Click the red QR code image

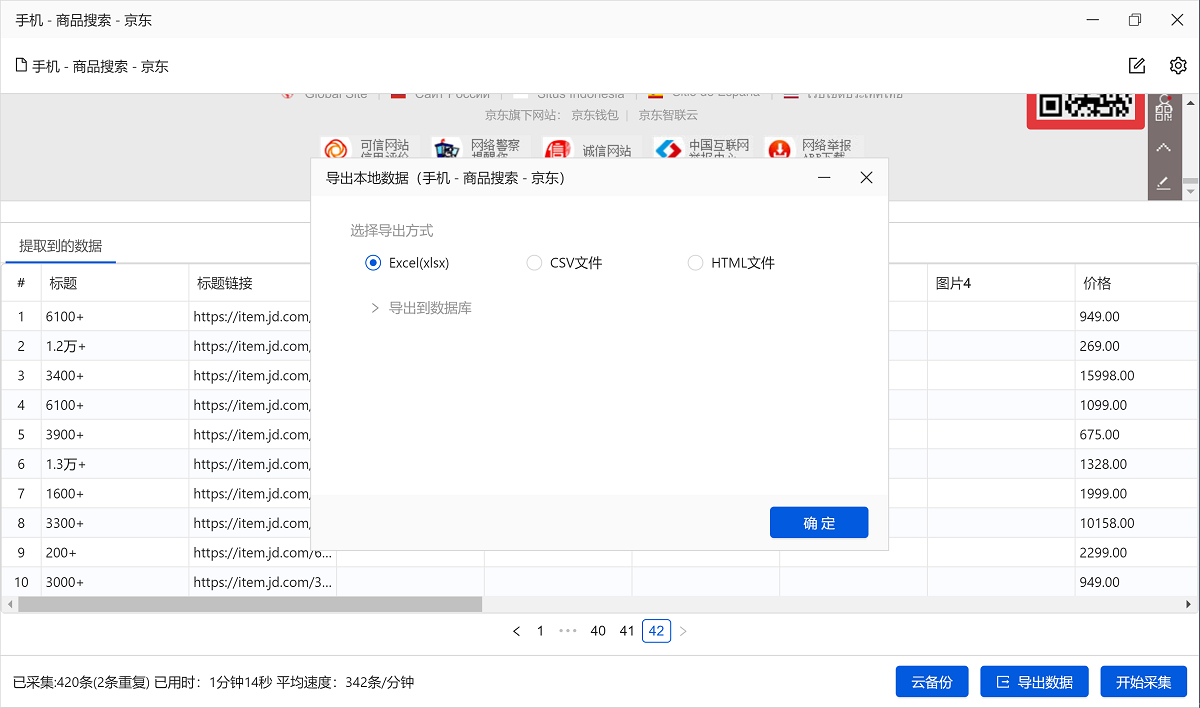1086,110
